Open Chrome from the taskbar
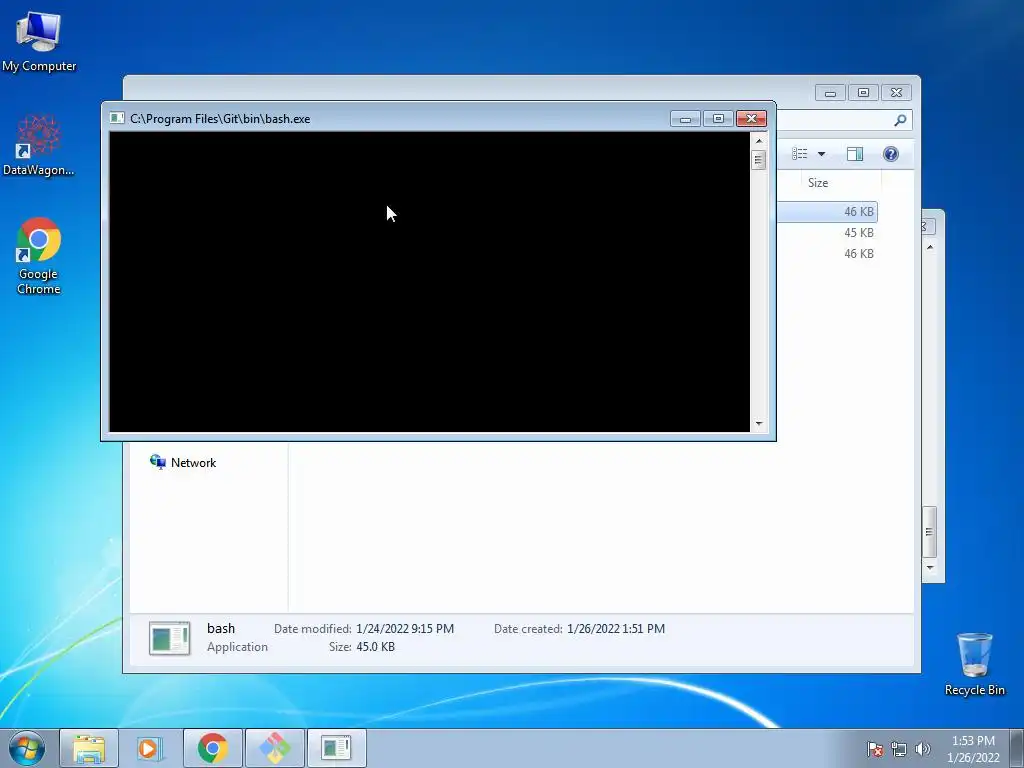The width and height of the screenshot is (1024, 768). pyautogui.click(x=213, y=748)
